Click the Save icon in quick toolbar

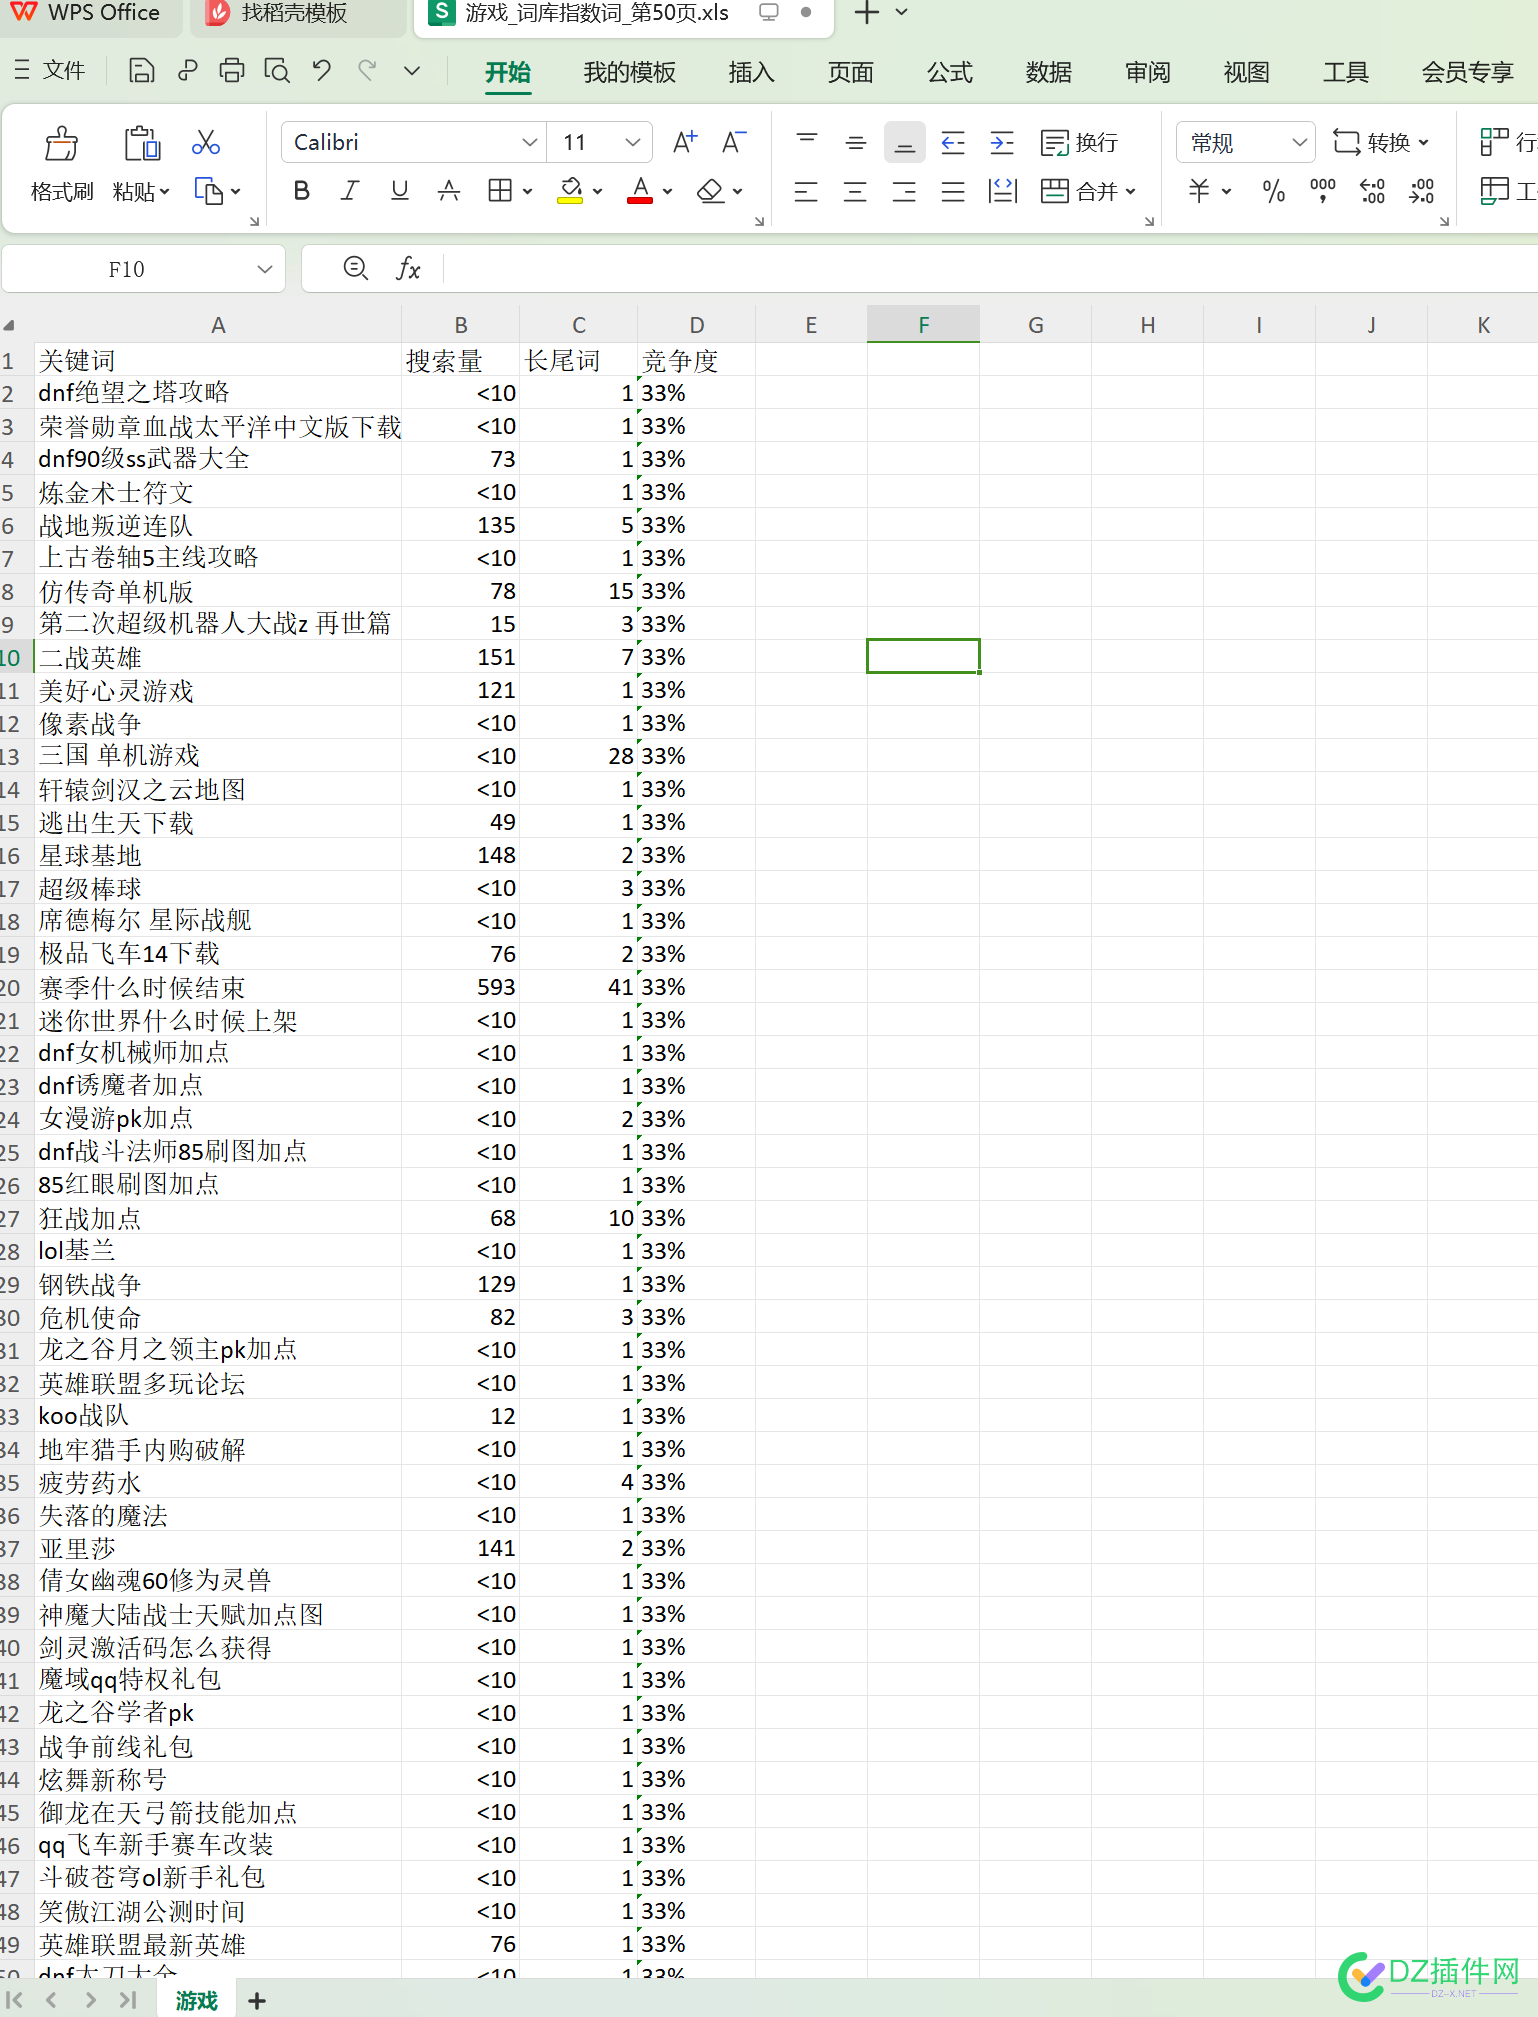142,71
